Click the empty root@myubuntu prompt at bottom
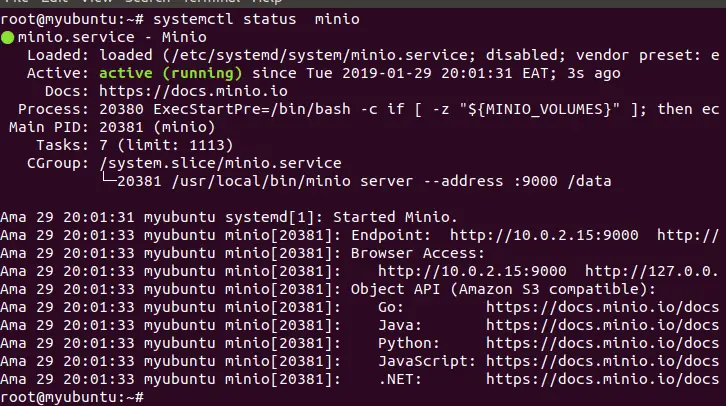This screenshot has width=726, height=406. click(72, 398)
